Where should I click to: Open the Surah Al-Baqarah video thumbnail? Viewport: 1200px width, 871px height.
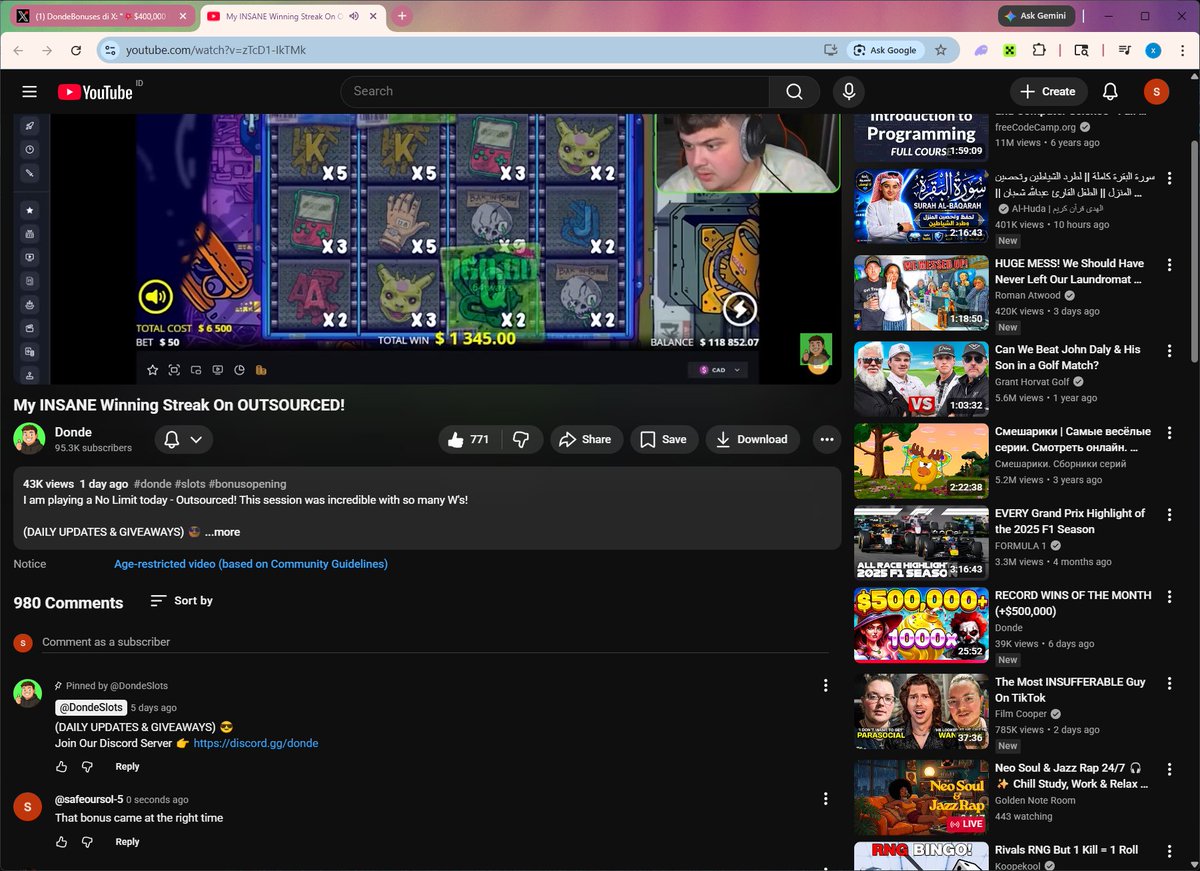click(921, 206)
